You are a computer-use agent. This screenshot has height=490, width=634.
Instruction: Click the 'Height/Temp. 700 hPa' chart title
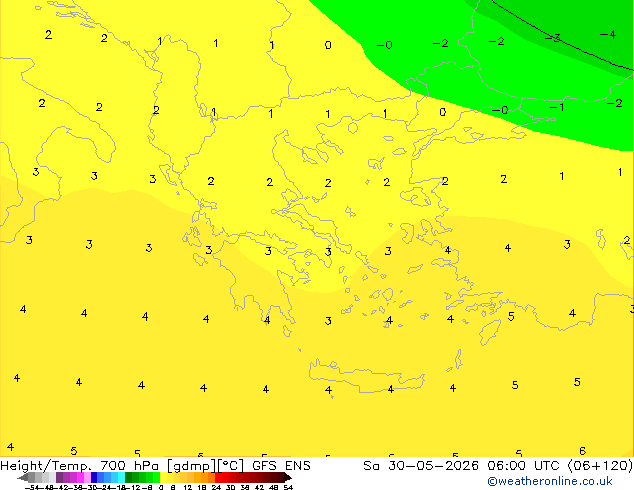79,465
